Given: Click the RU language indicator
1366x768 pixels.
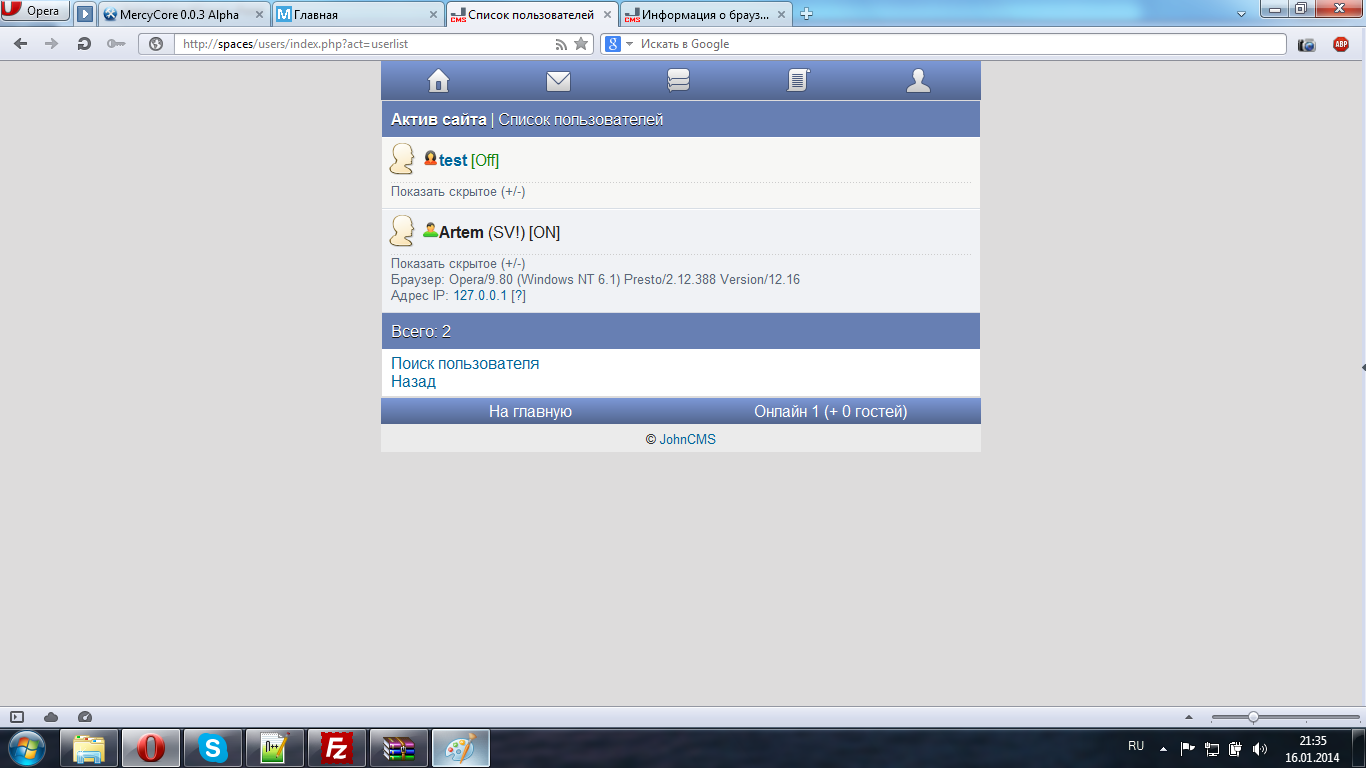Looking at the screenshot, I should pyautogui.click(x=1136, y=746).
